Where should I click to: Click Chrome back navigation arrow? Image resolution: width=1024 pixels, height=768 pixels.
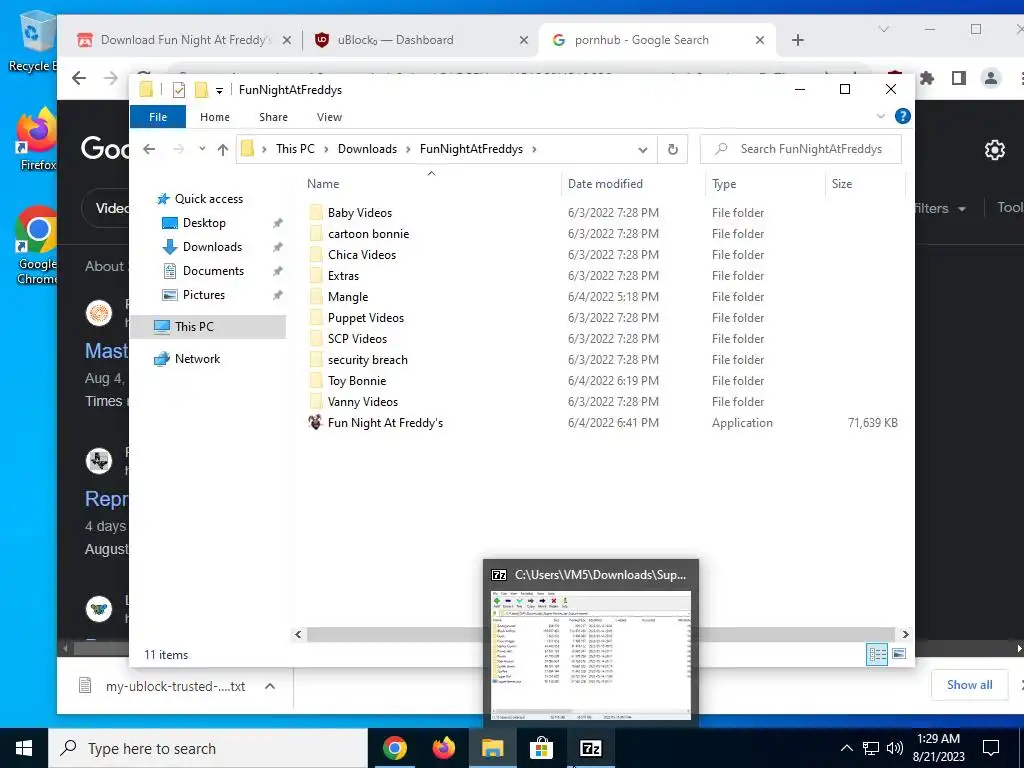pos(79,78)
